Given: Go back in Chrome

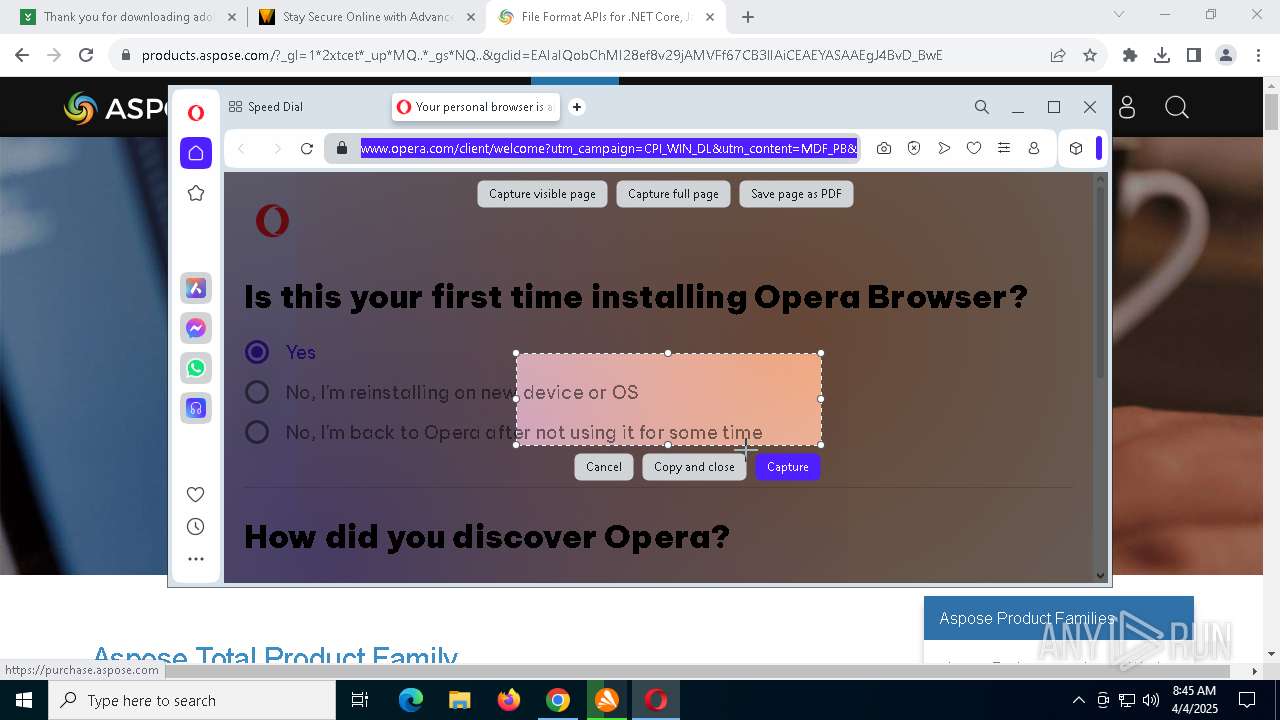Looking at the screenshot, I should [22, 55].
